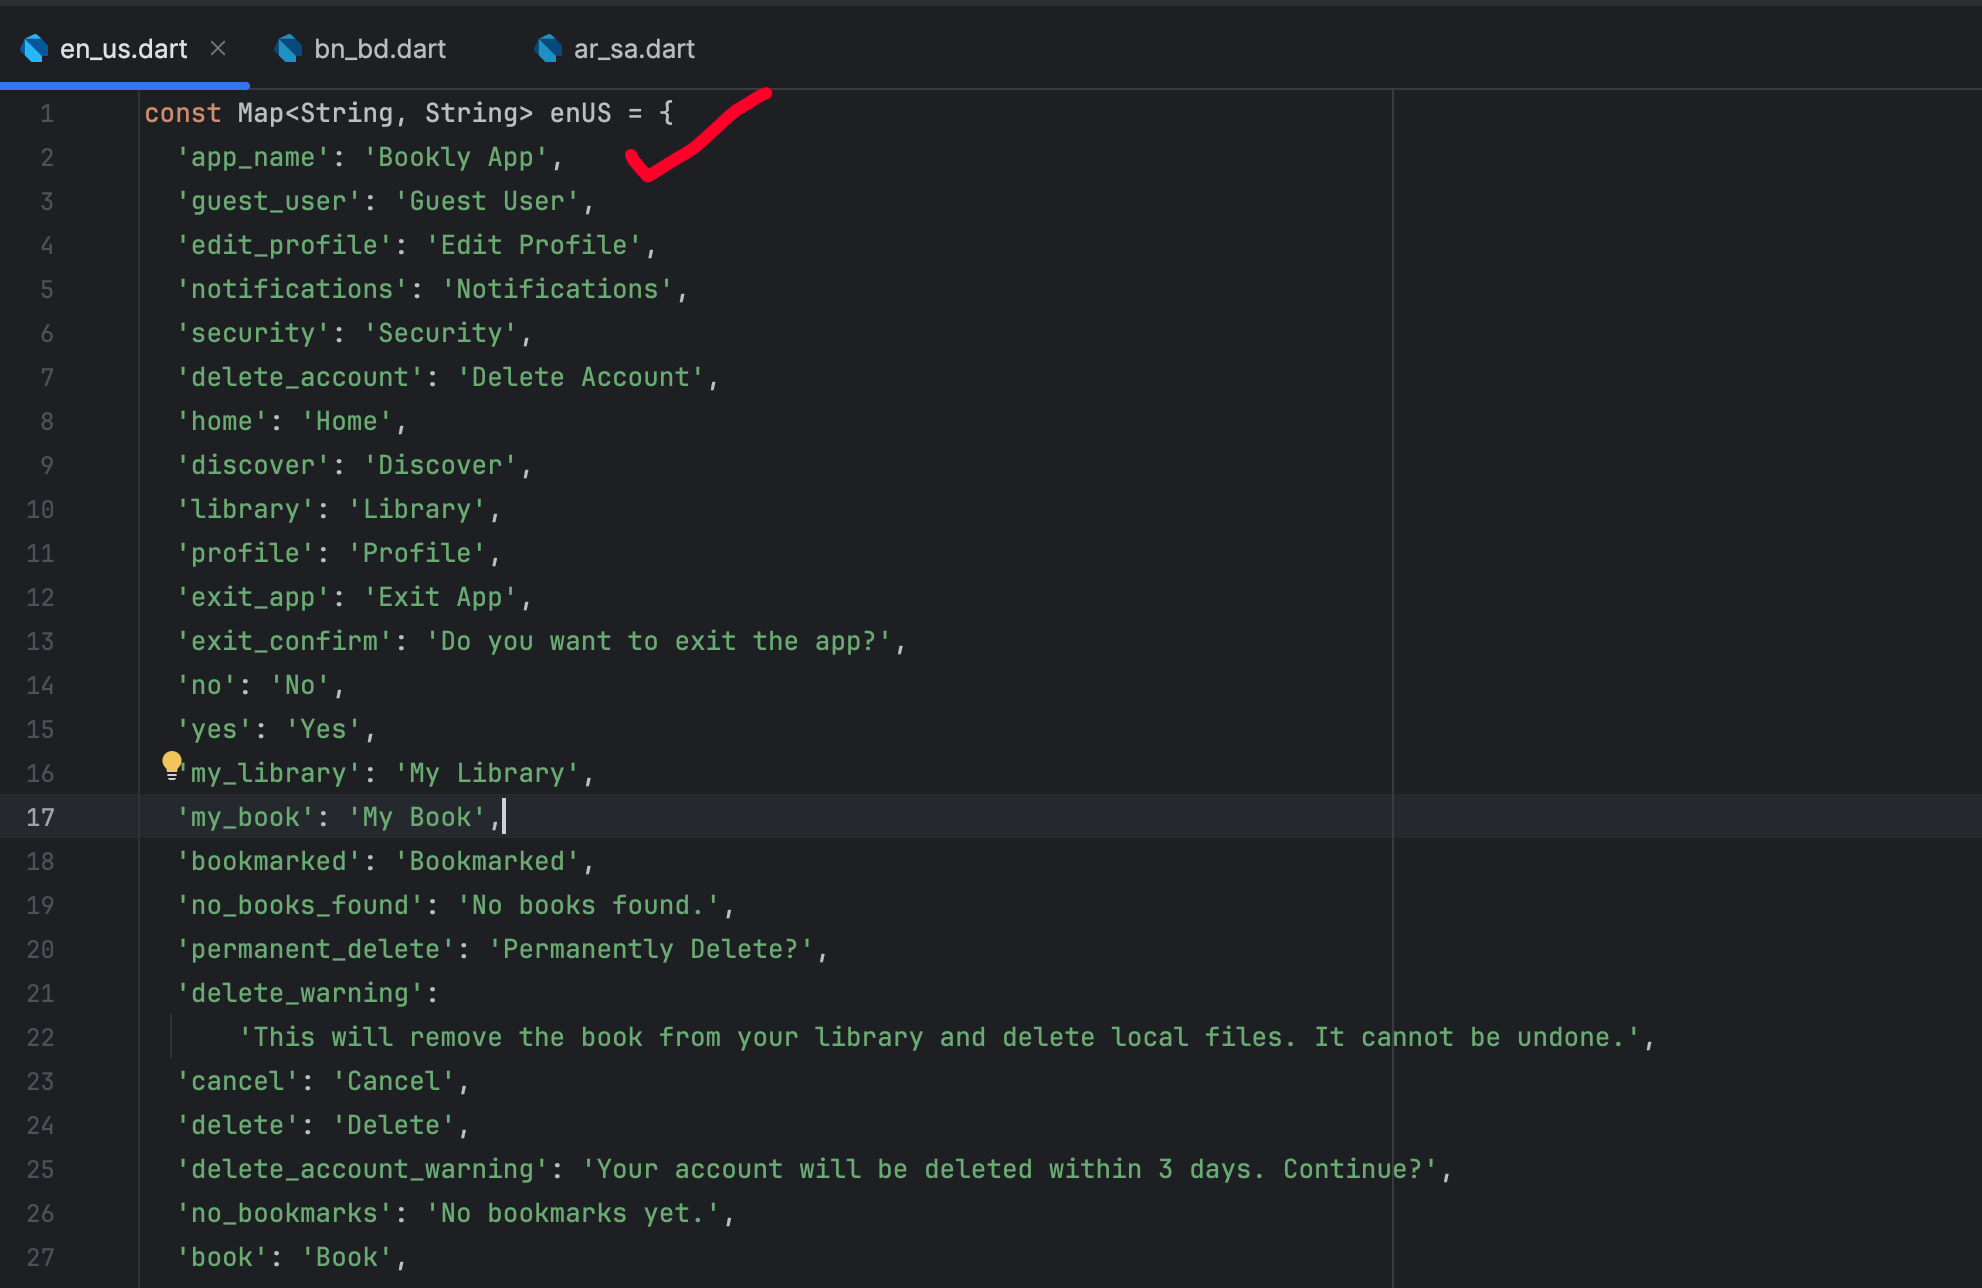Click the 'Delete Account' value
The width and height of the screenshot is (1982, 1288).
coord(581,377)
